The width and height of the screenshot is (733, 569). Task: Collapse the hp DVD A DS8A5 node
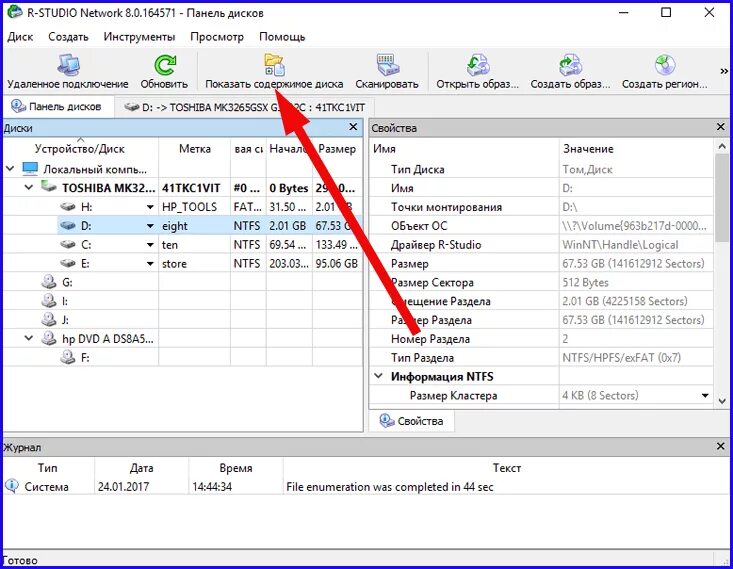29,338
